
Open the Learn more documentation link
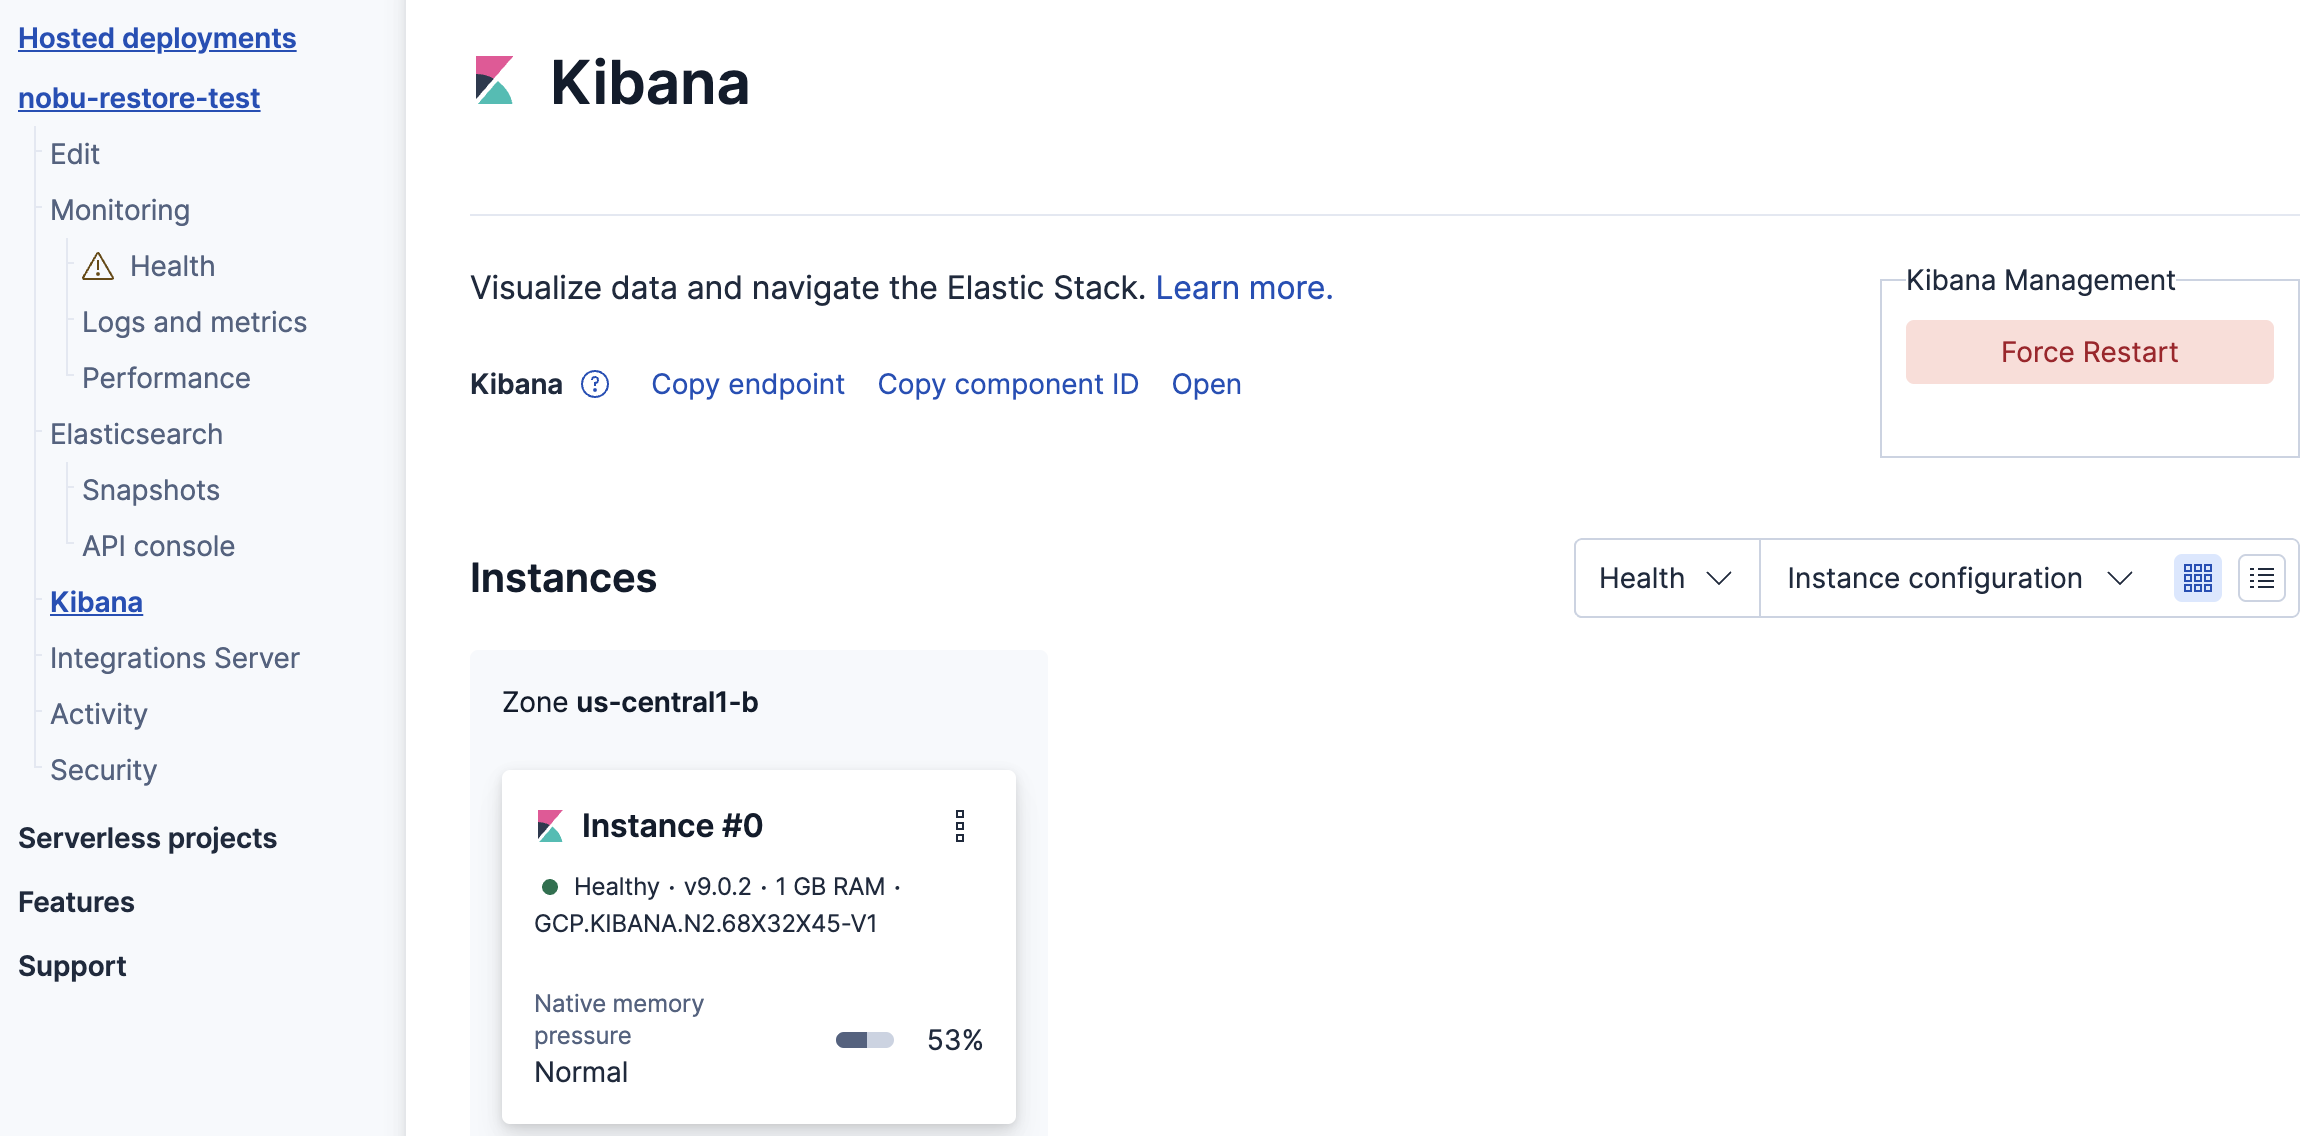(x=1243, y=288)
